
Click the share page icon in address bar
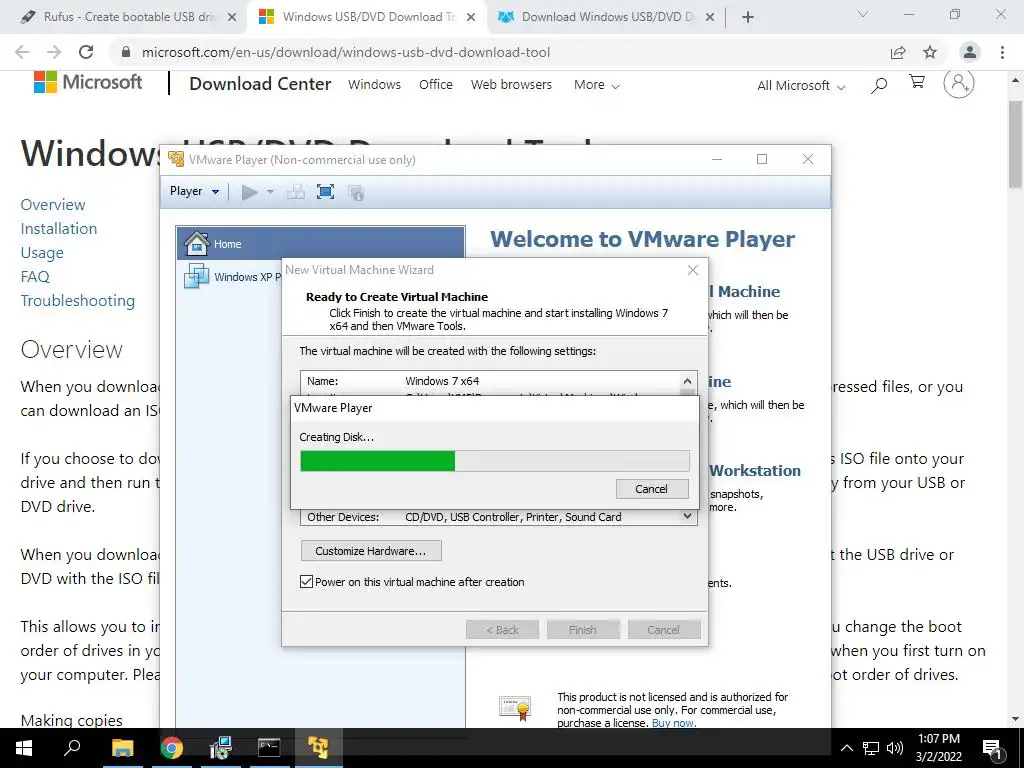[898, 52]
